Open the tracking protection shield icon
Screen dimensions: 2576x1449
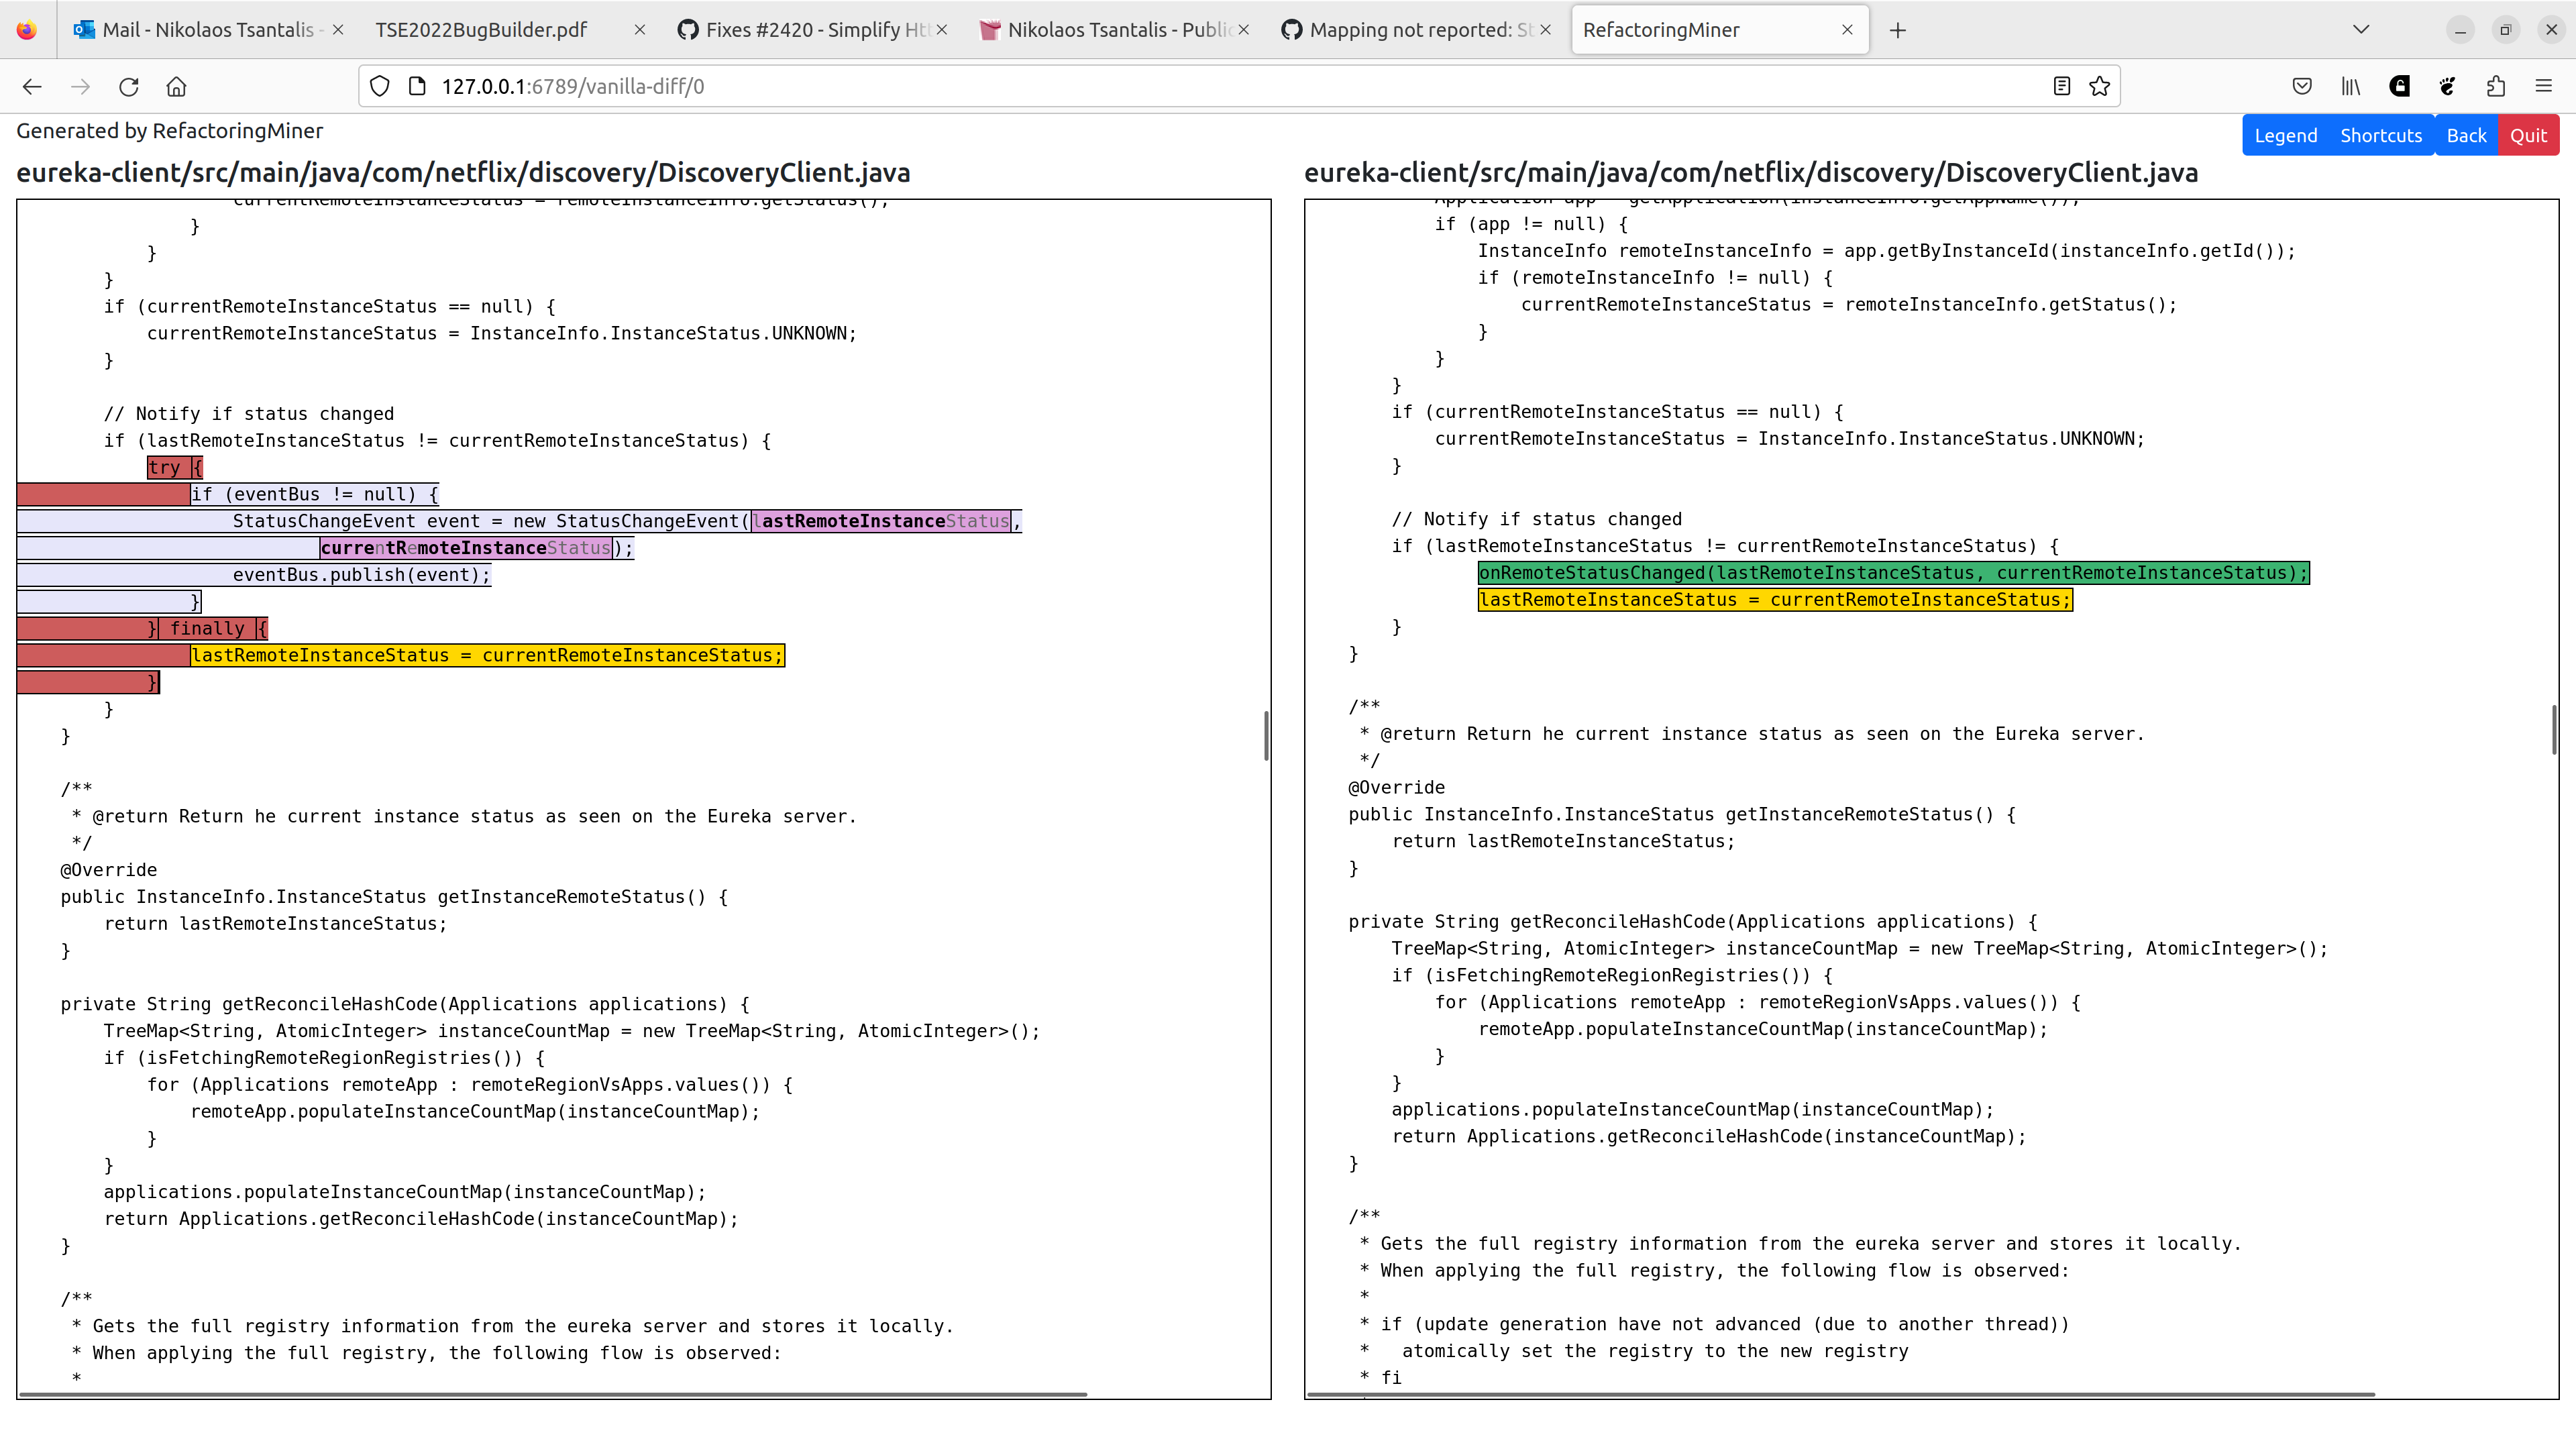coord(379,86)
